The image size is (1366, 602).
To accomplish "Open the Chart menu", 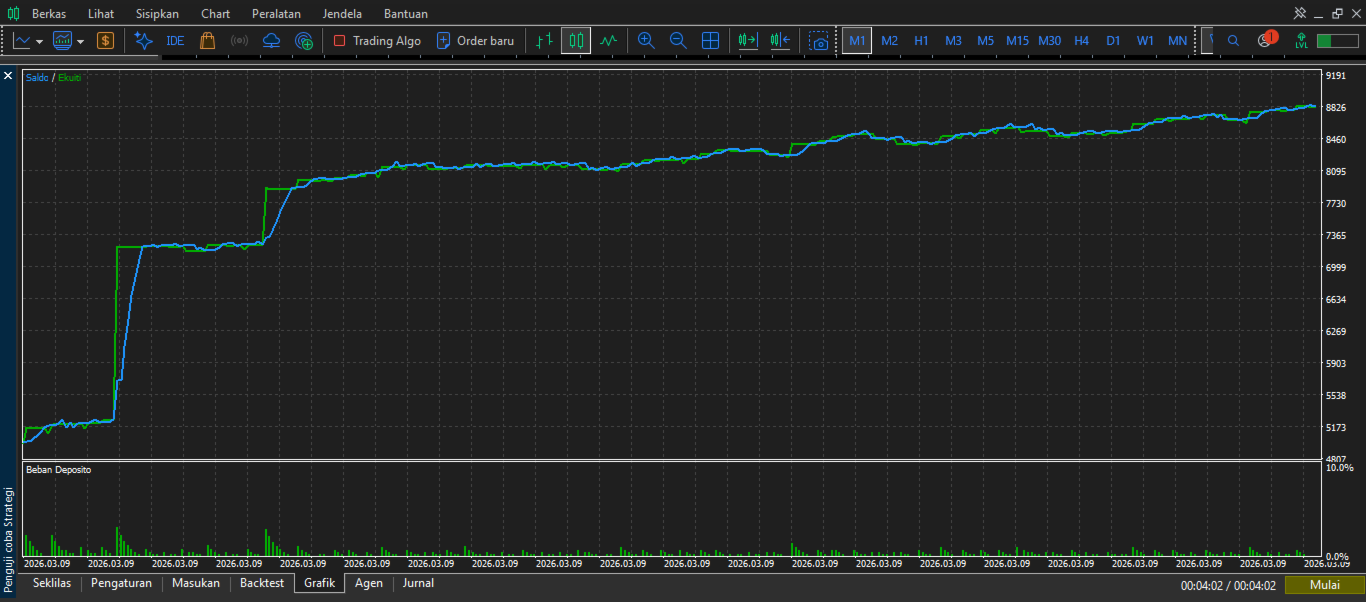I will pos(215,14).
